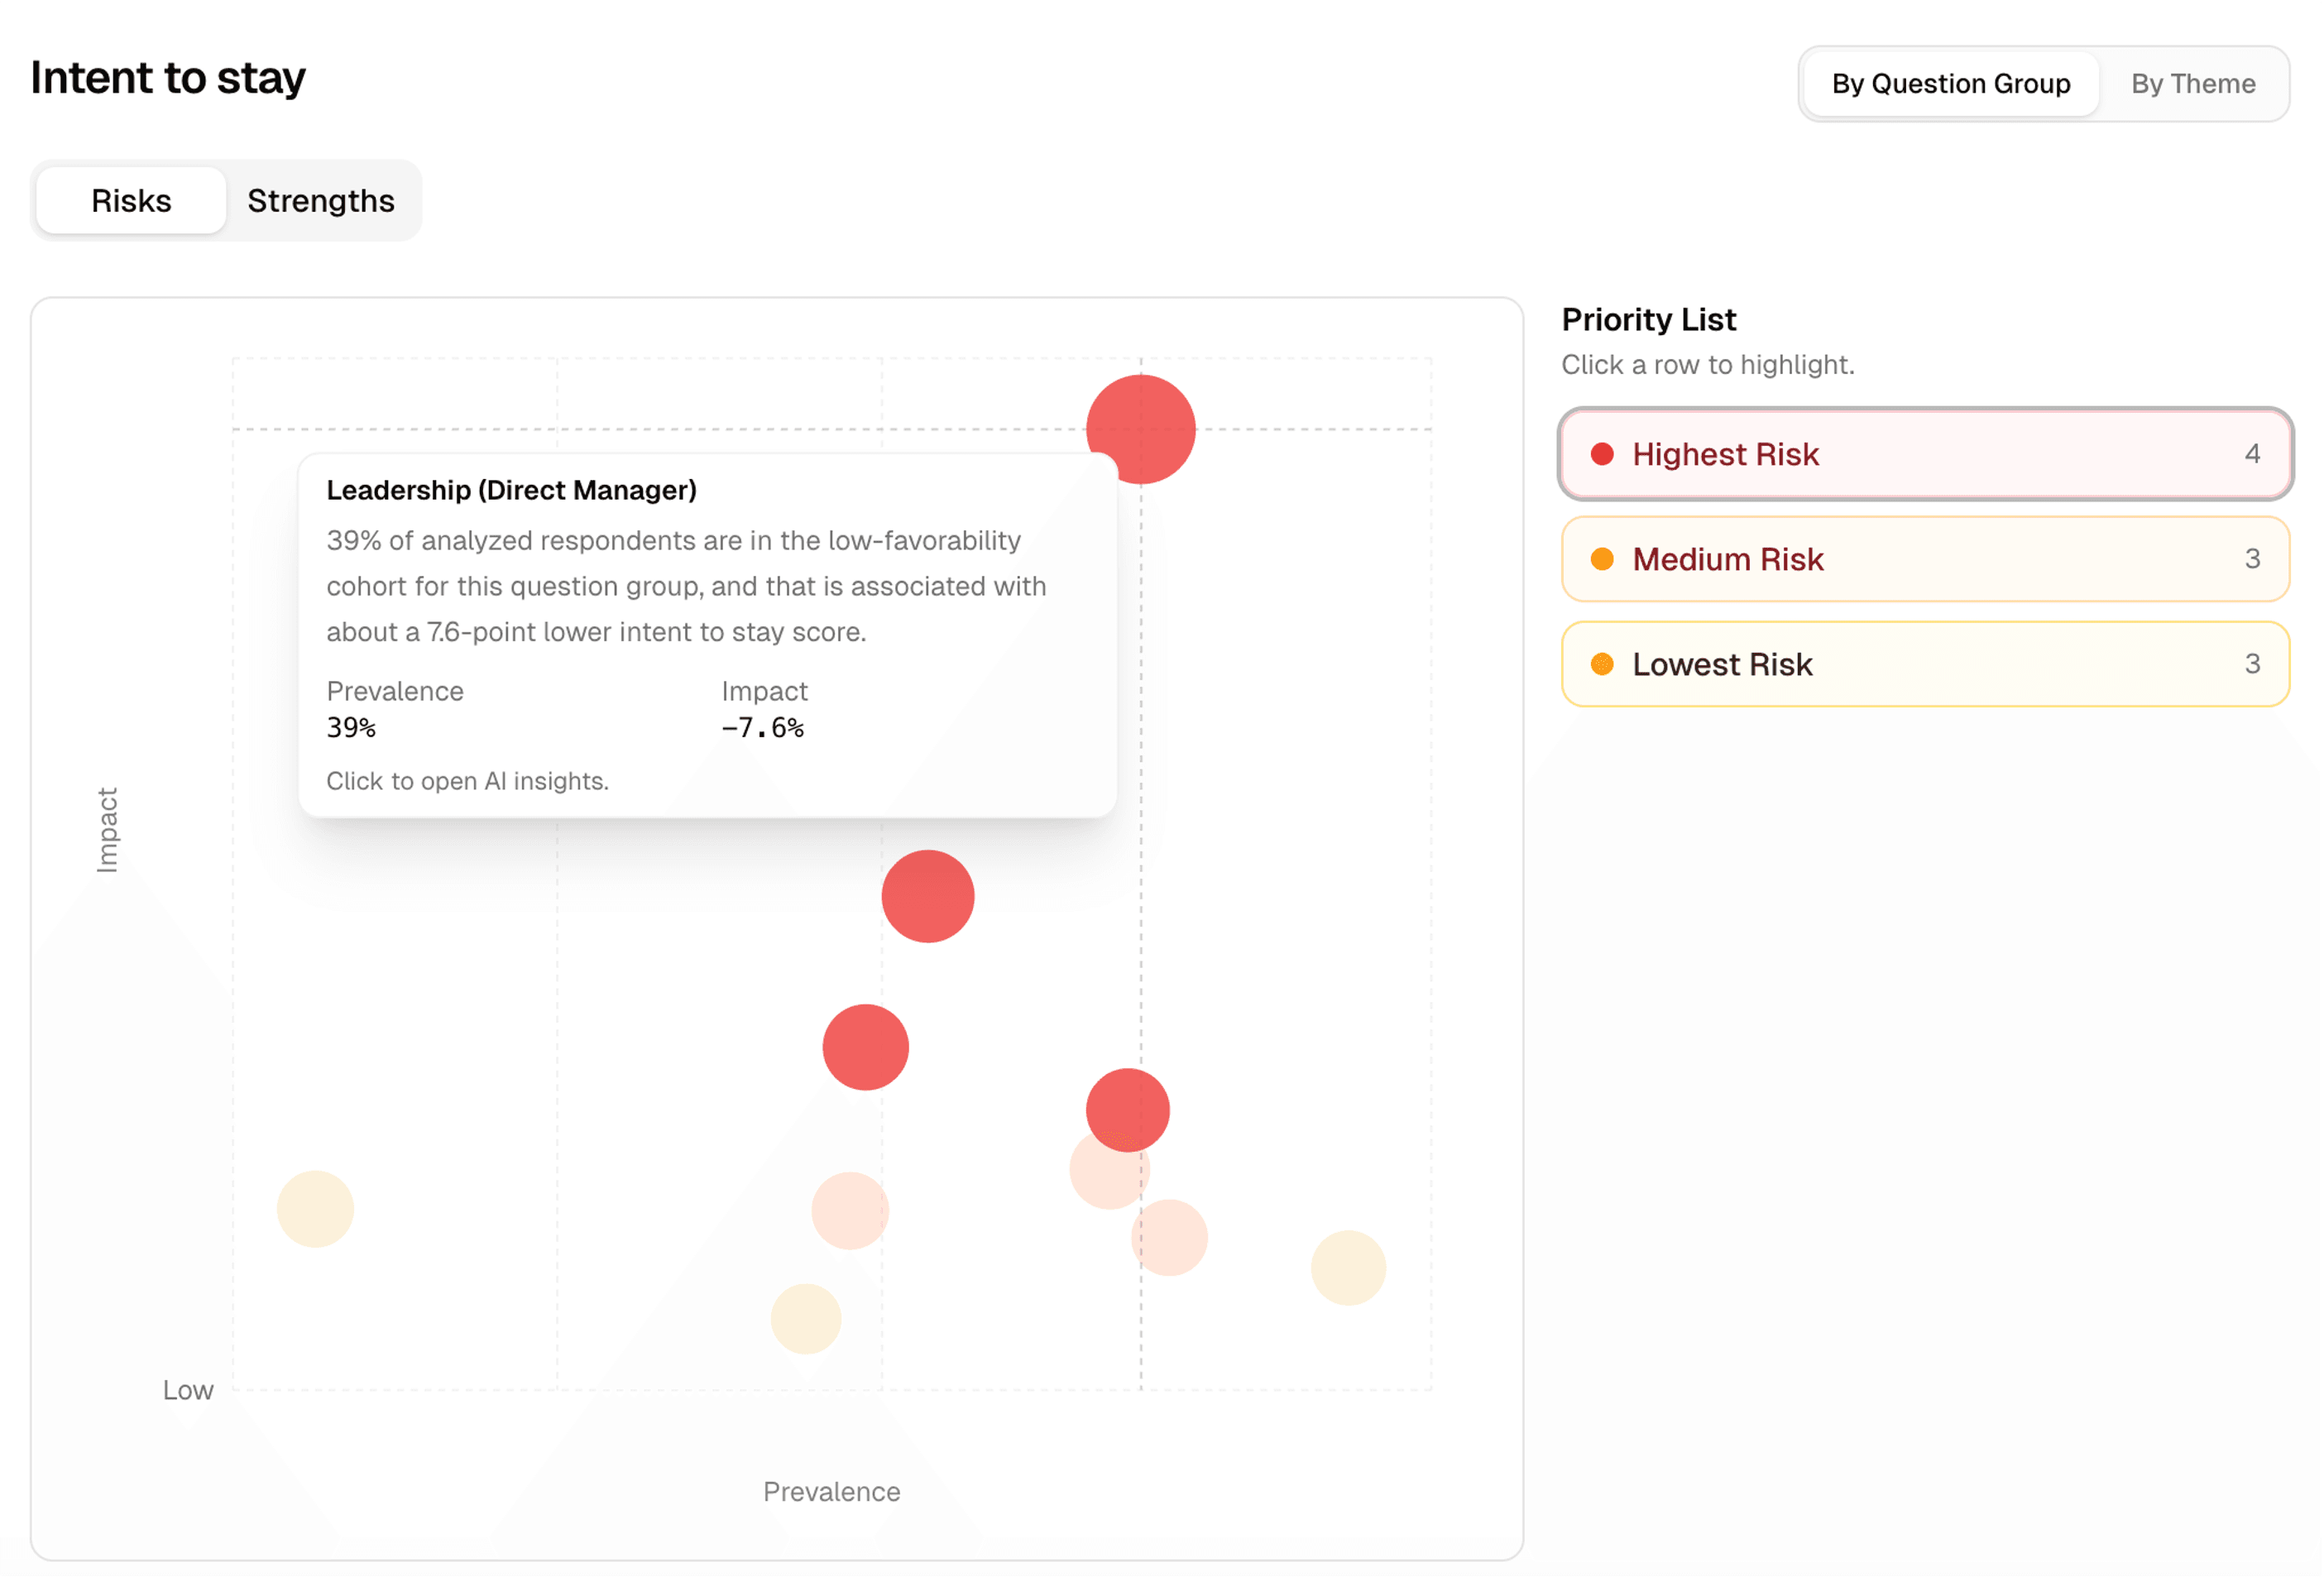Click the dot beside Lowest Risk
Screen dimensions: 2324x1577
point(1602,664)
